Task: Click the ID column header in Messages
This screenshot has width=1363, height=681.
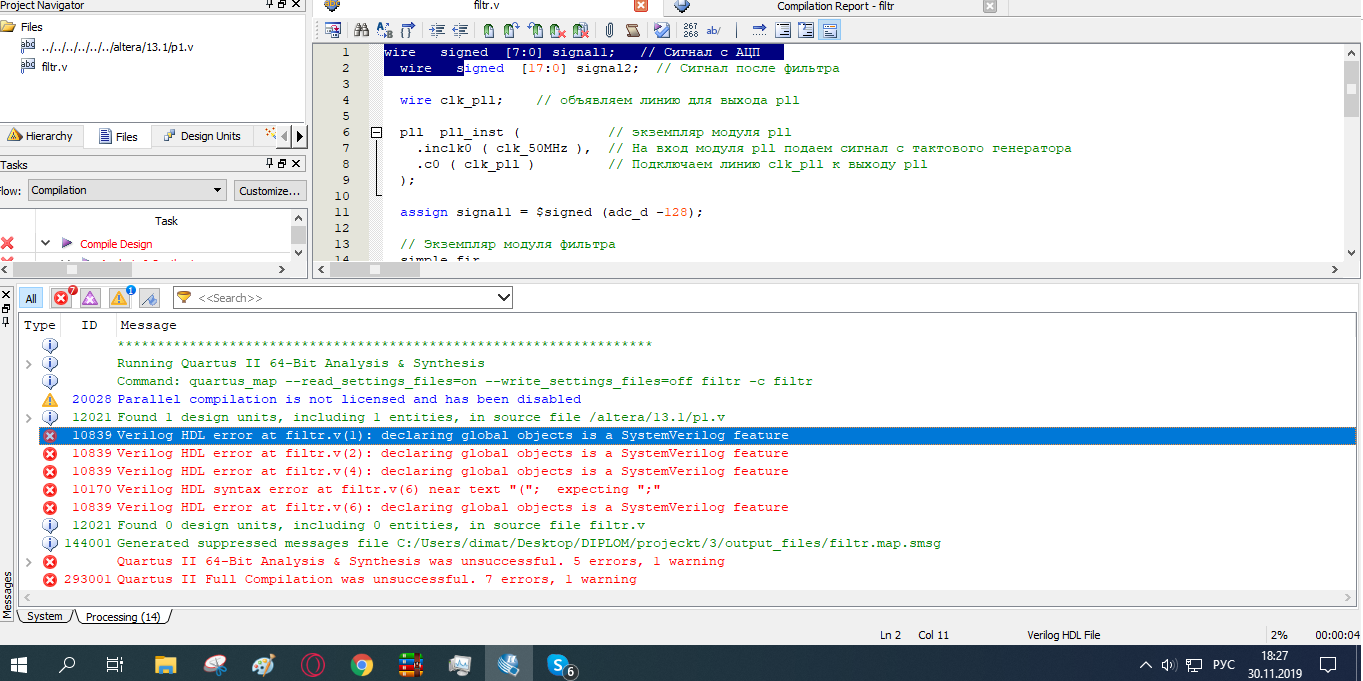Action: pos(89,325)
